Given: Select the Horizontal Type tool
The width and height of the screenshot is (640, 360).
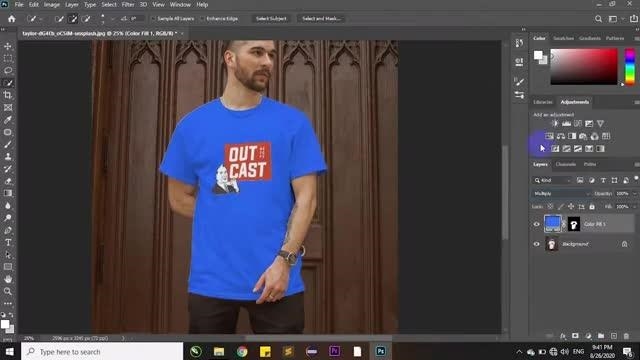Looking at the screenshot, I should [8, 242].
